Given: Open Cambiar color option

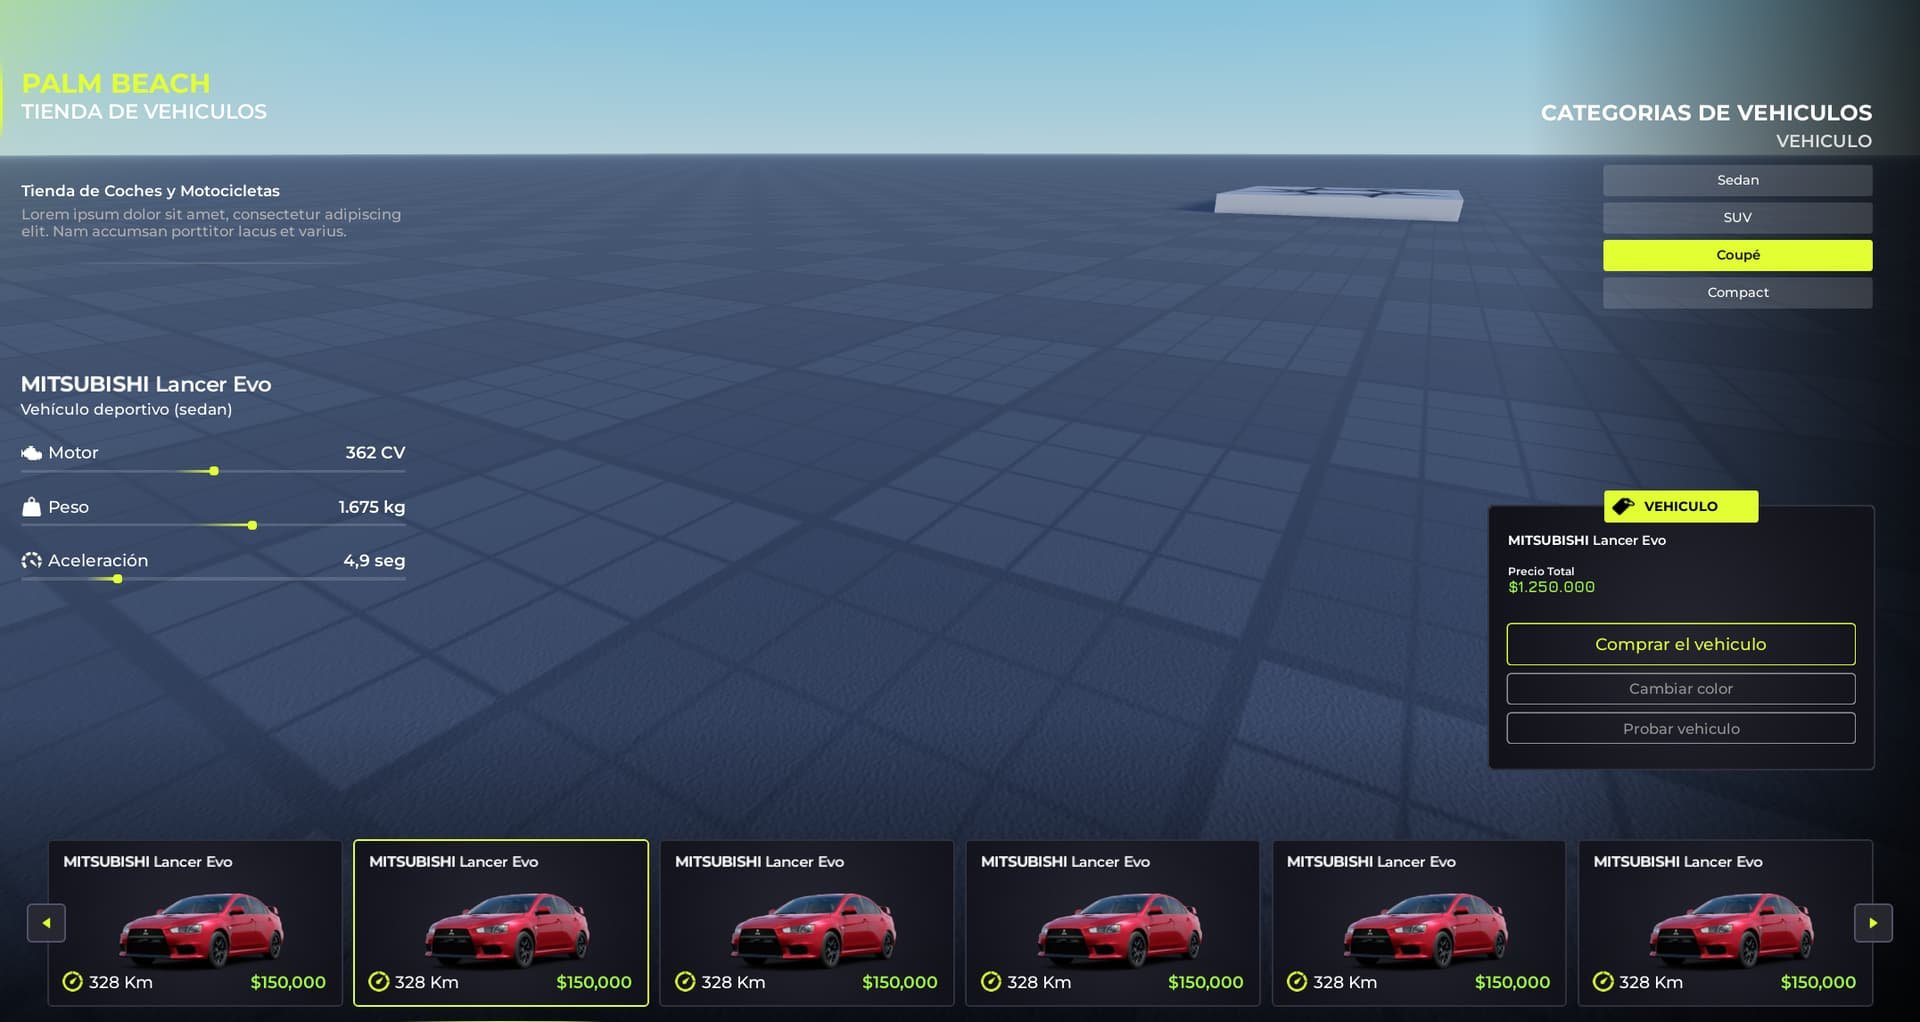Looking at the screenshot, I should [1681, 689].
